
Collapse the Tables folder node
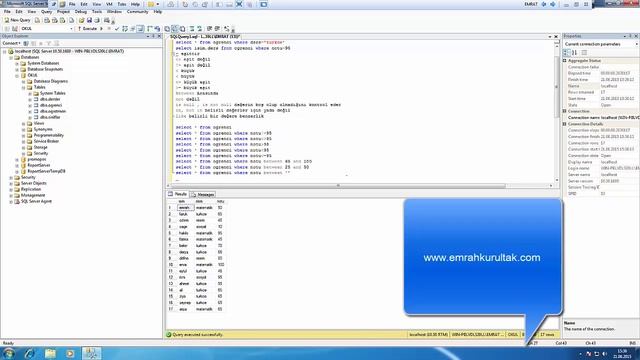24,87
